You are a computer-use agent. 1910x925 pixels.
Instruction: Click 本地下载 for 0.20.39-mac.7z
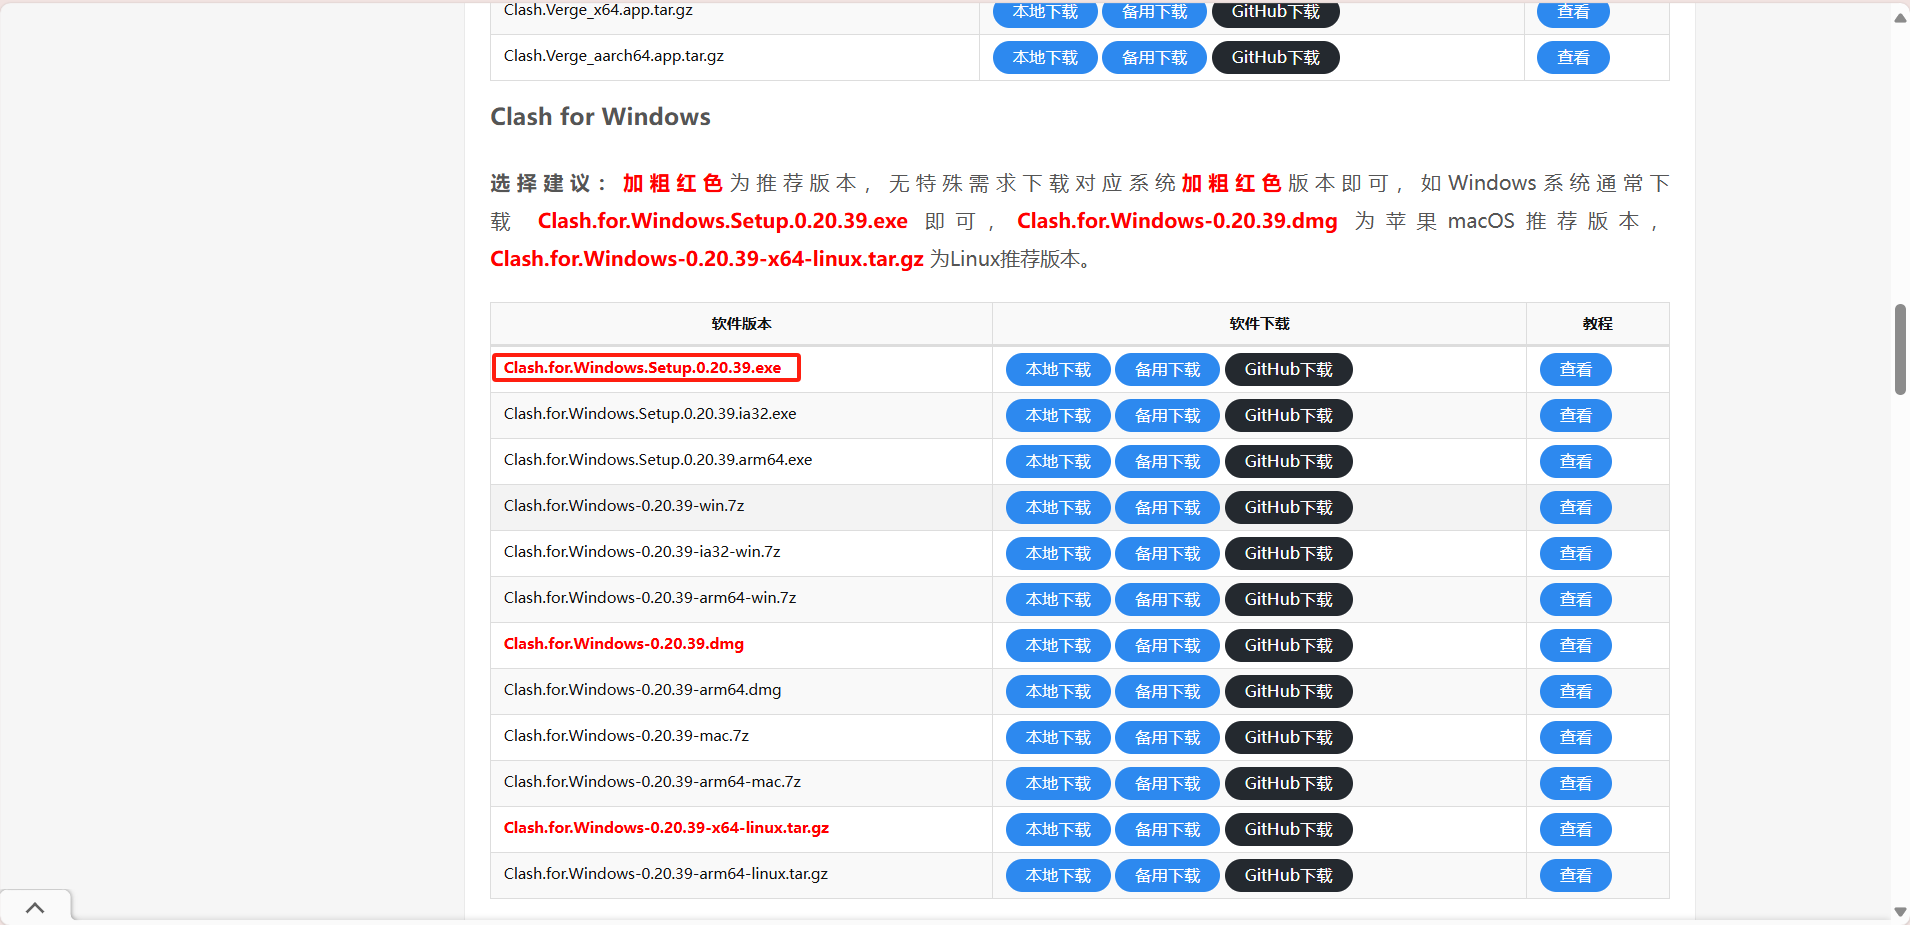coord(1058,738)
